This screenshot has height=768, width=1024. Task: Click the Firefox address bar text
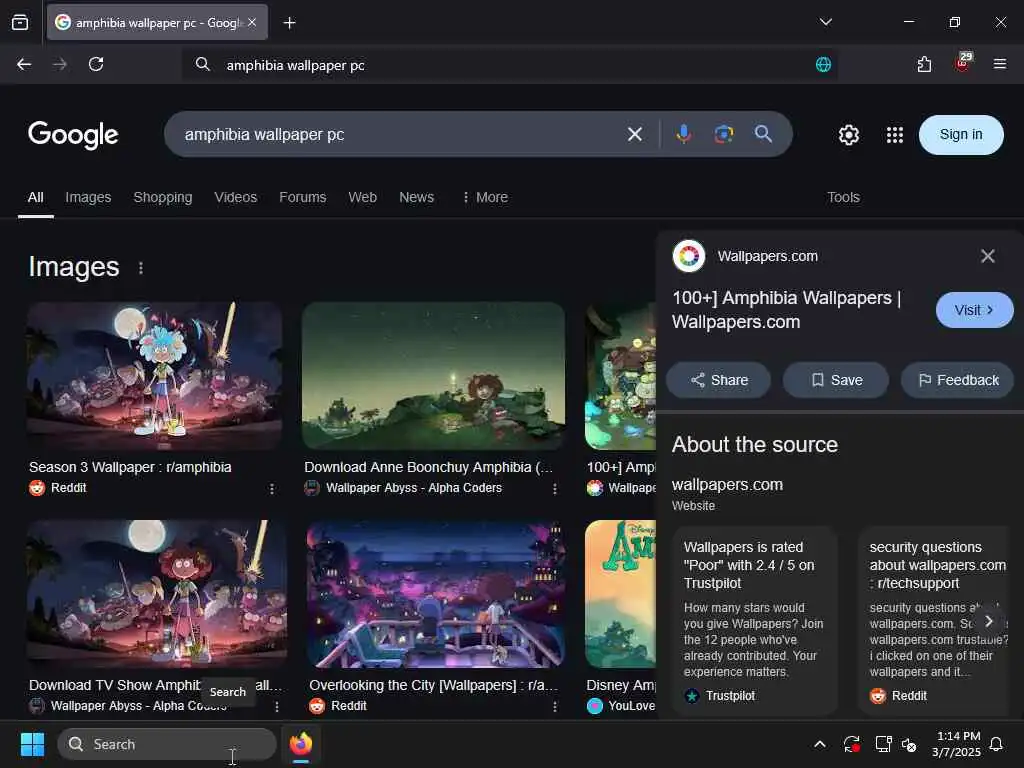[296, 65]
